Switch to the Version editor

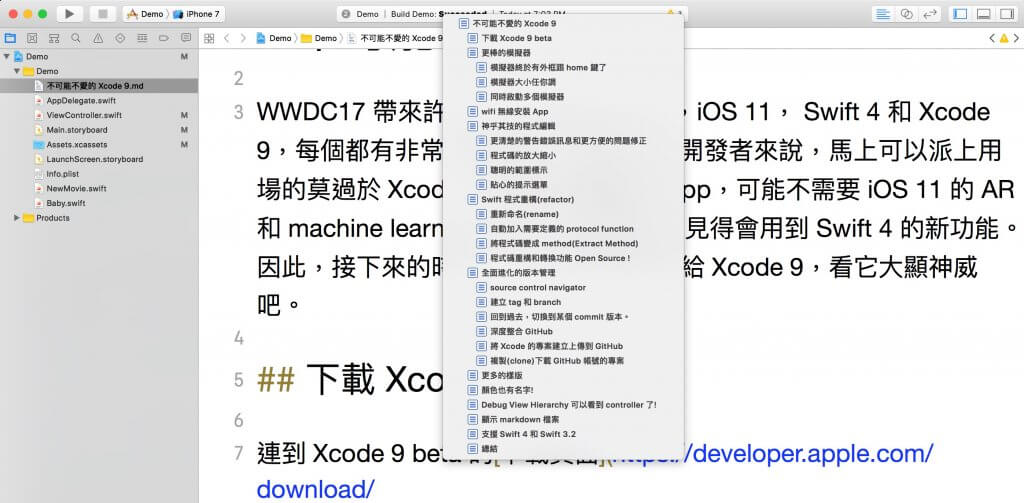[930, 14]
